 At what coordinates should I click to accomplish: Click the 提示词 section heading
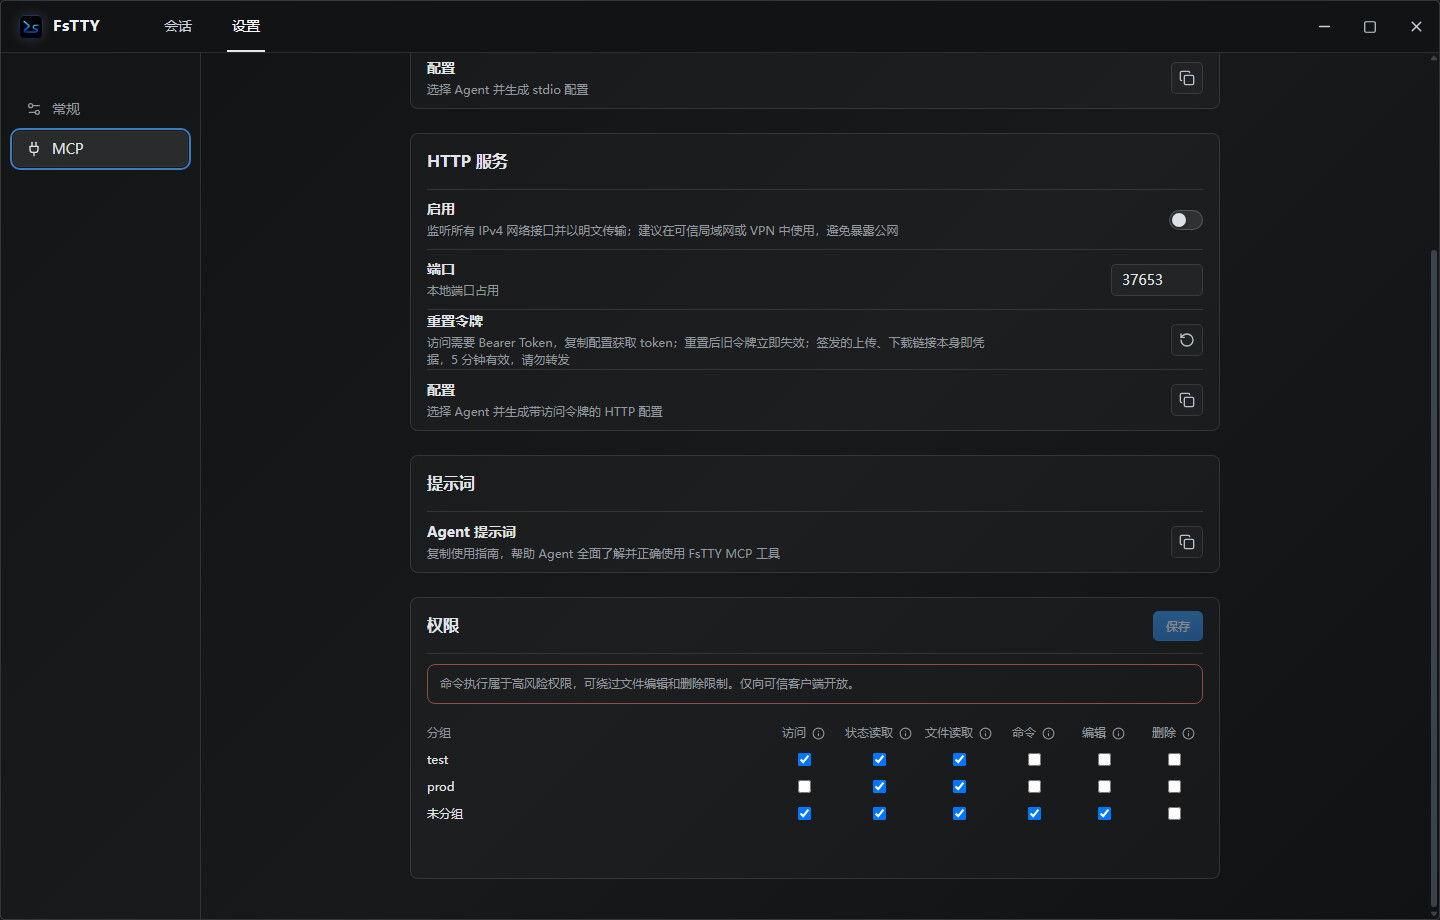point(451,484)
